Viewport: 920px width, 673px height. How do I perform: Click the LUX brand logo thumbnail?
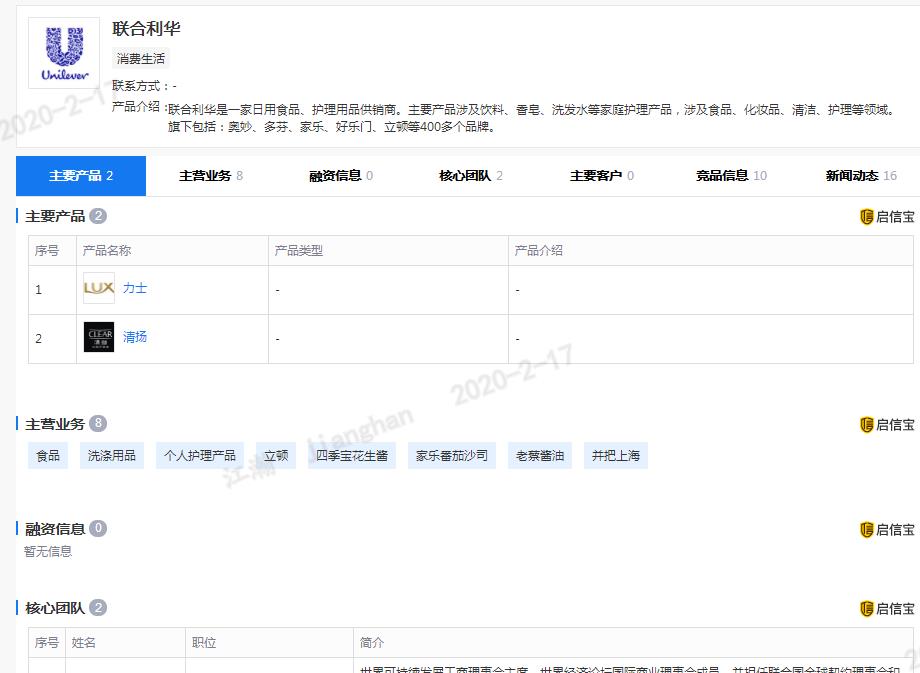(x=98, y=288)
